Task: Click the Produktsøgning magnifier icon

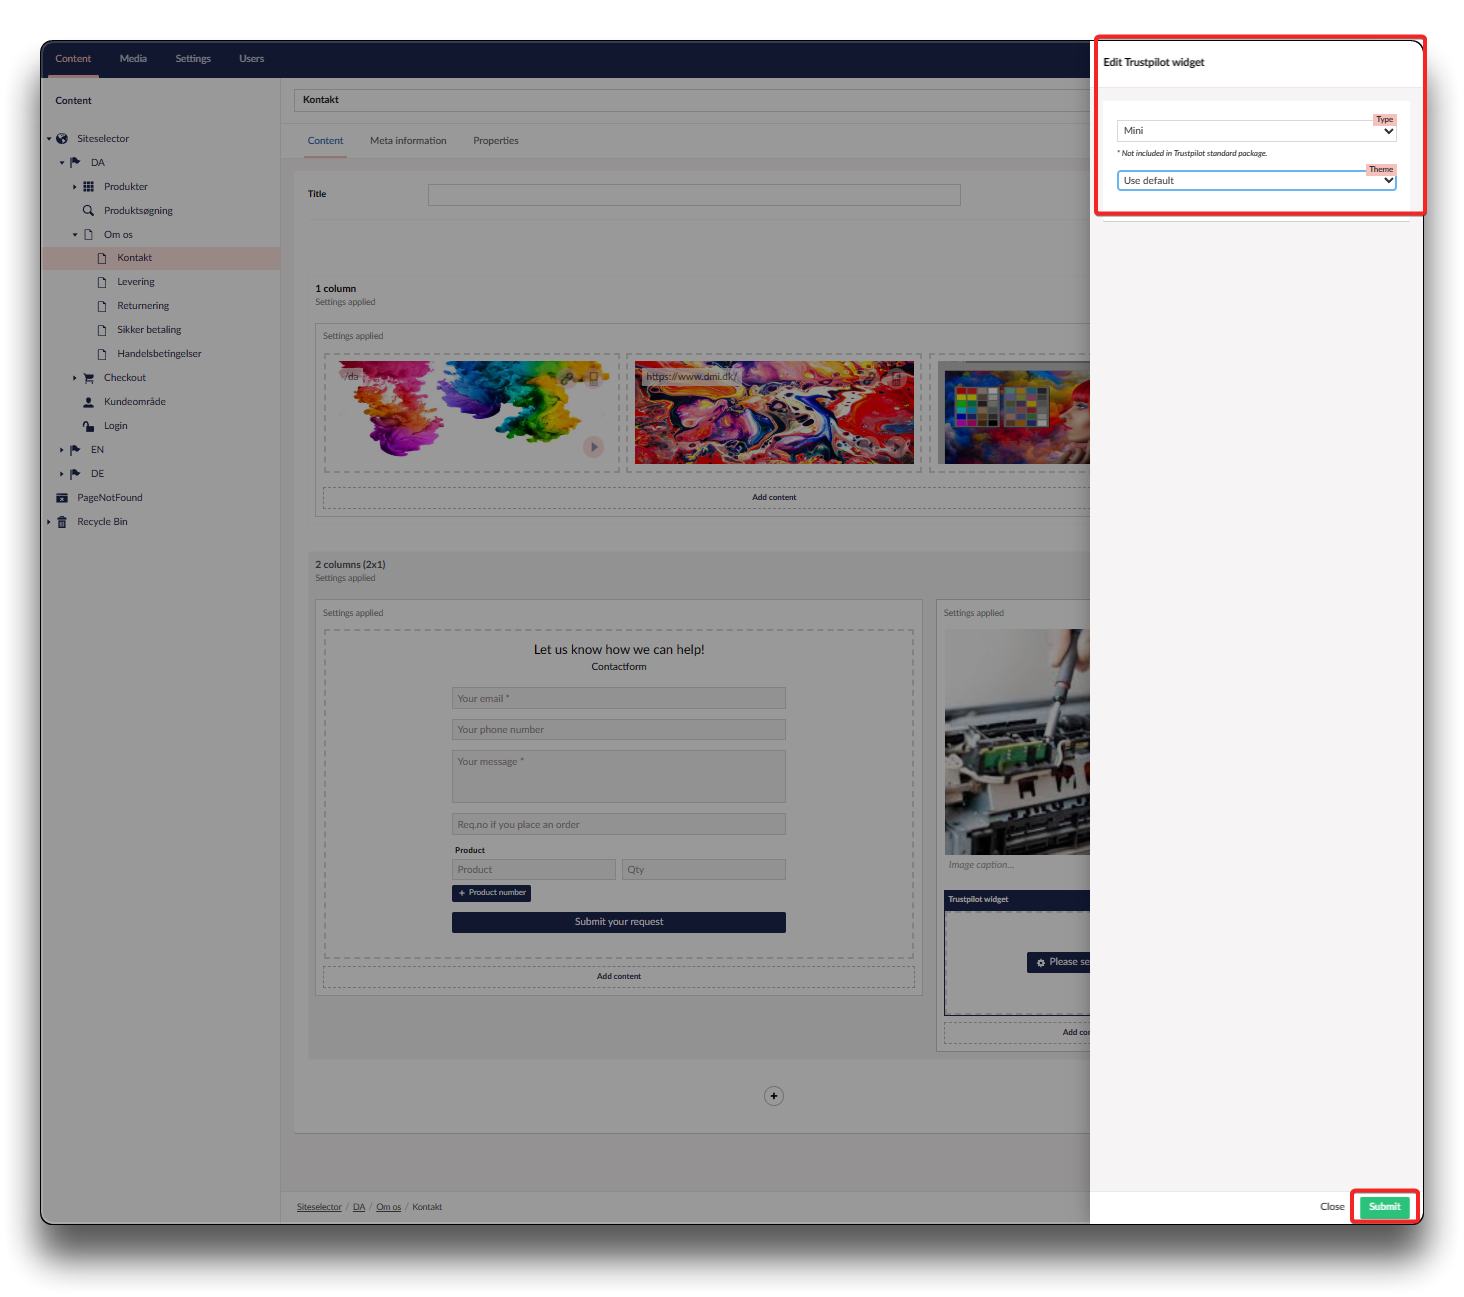Action: pyautogui.click(x=88, y=211)
